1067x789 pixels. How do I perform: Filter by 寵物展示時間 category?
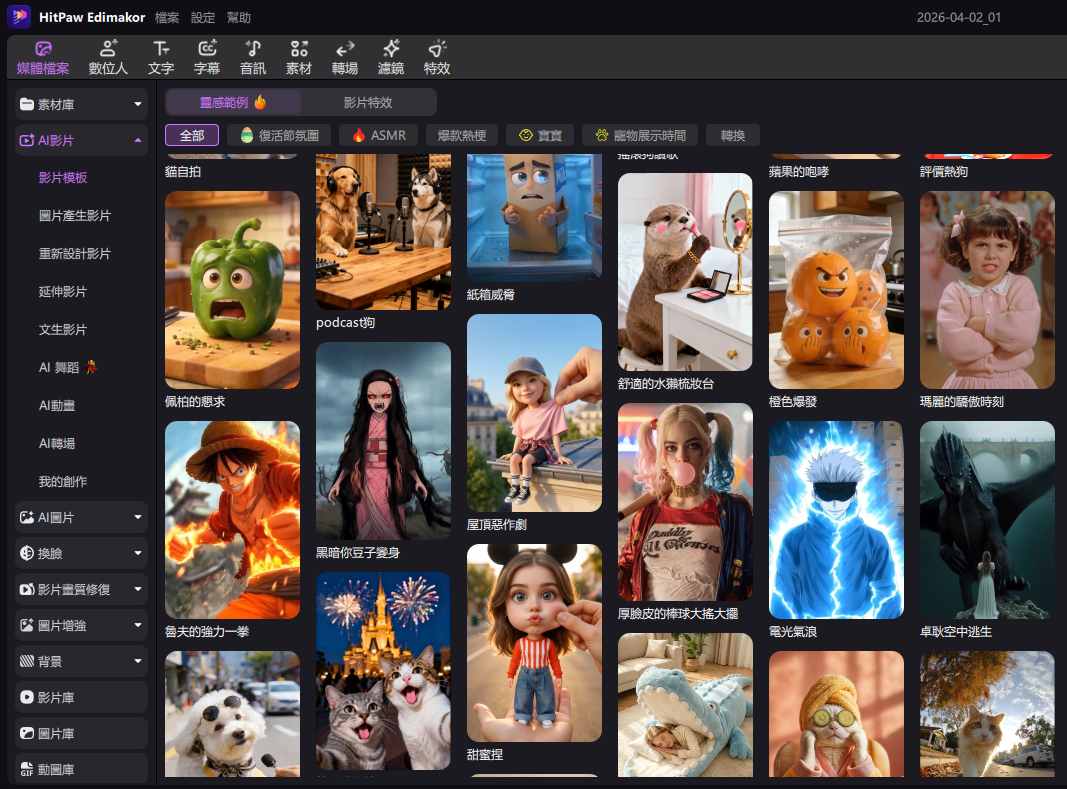tap(640, 135)
